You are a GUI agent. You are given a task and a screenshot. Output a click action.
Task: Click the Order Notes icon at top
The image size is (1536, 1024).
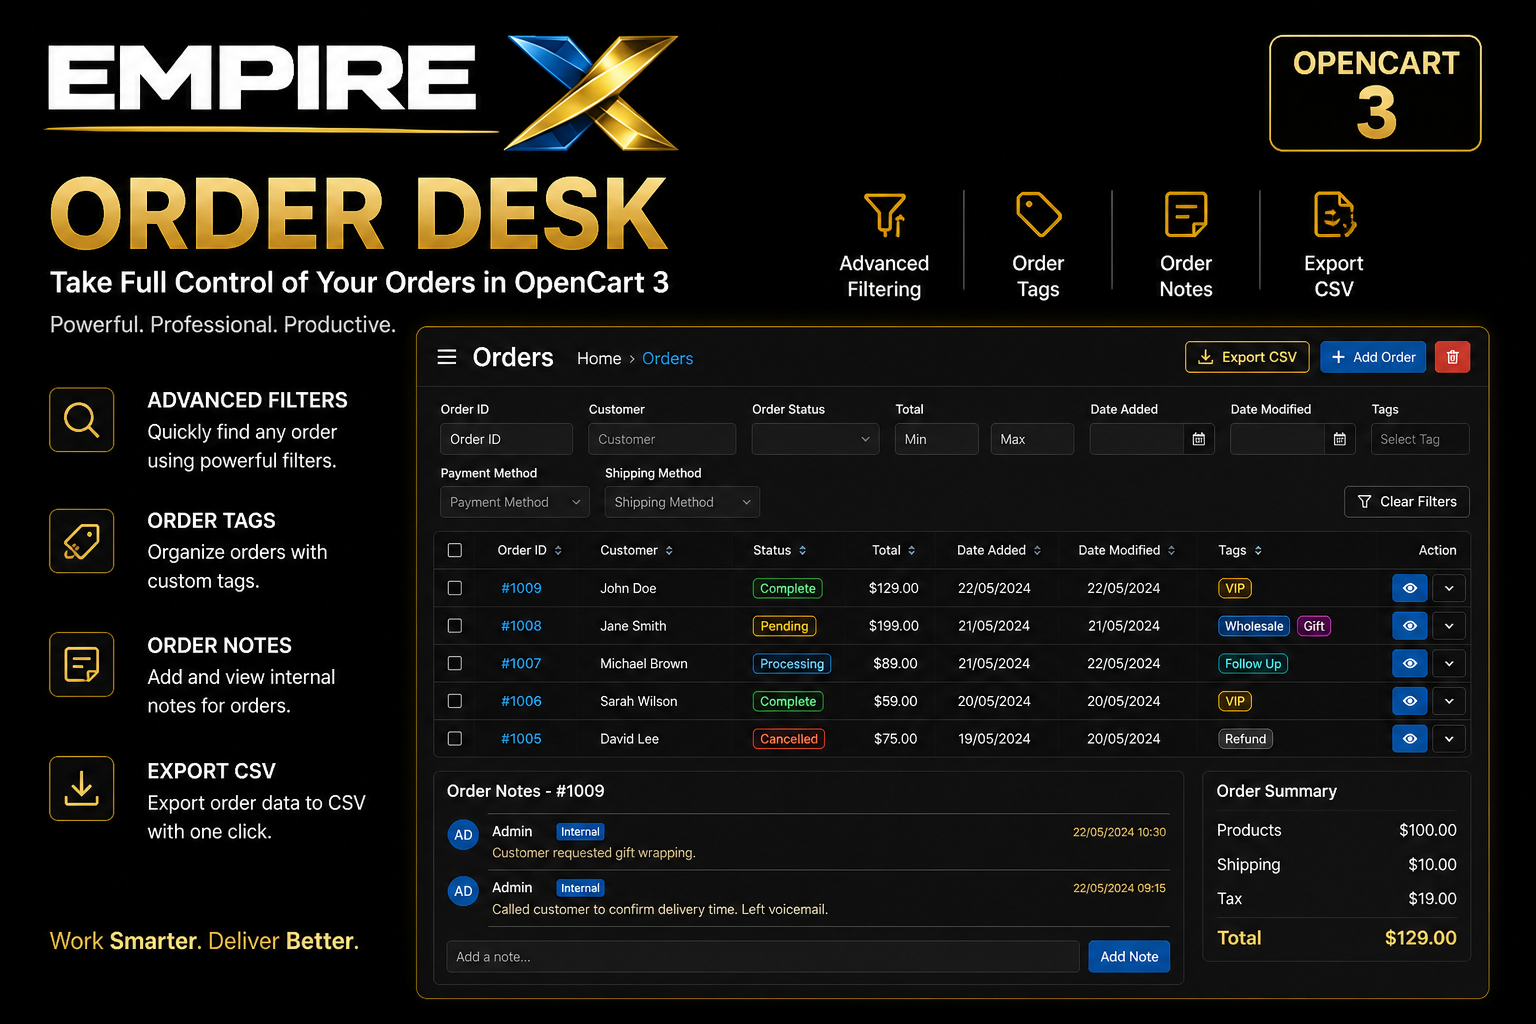(x=1186, y=215)
